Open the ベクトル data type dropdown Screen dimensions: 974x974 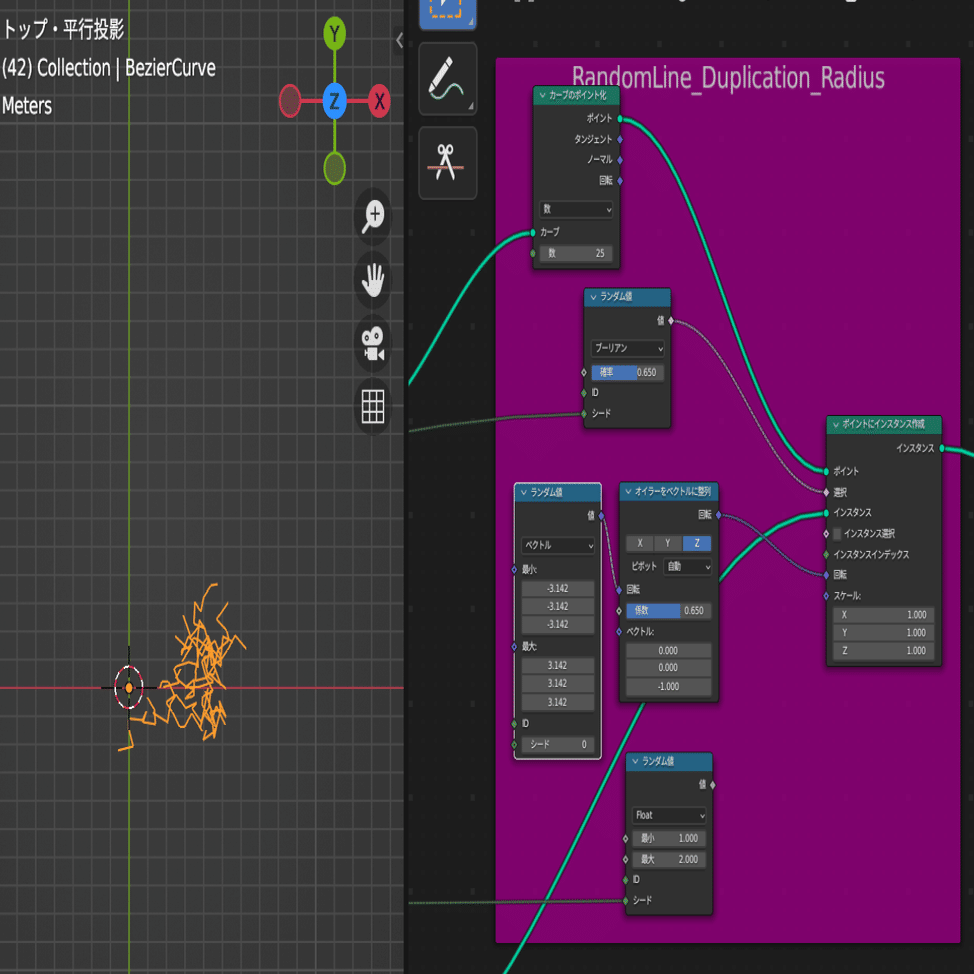tap(558, 545)
